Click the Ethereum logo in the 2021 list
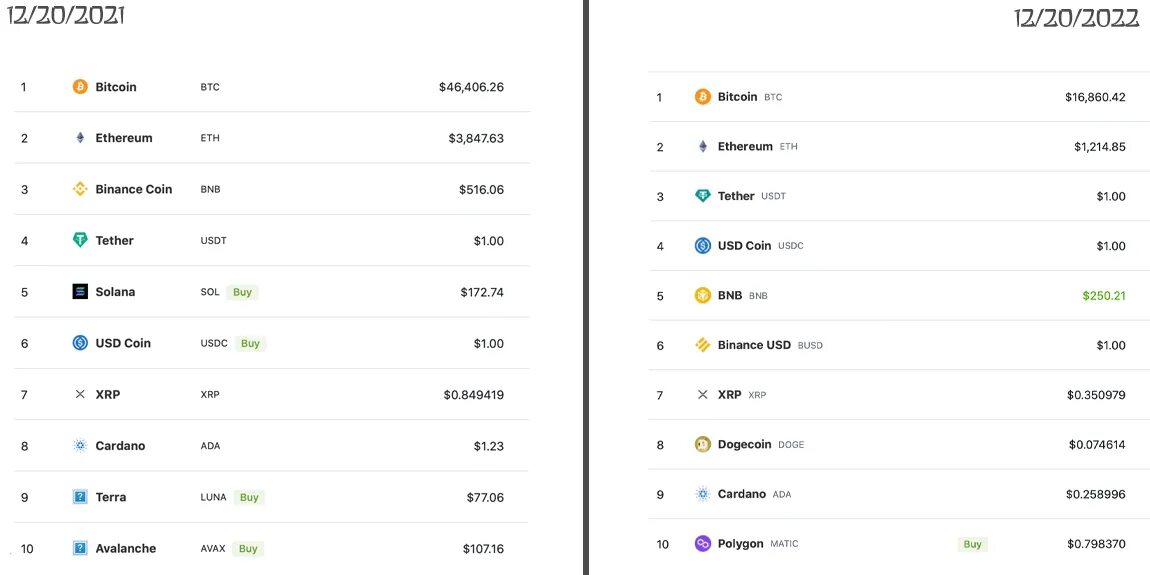The width and height of the screenshot is (1150, 575). tap(80, 138)
